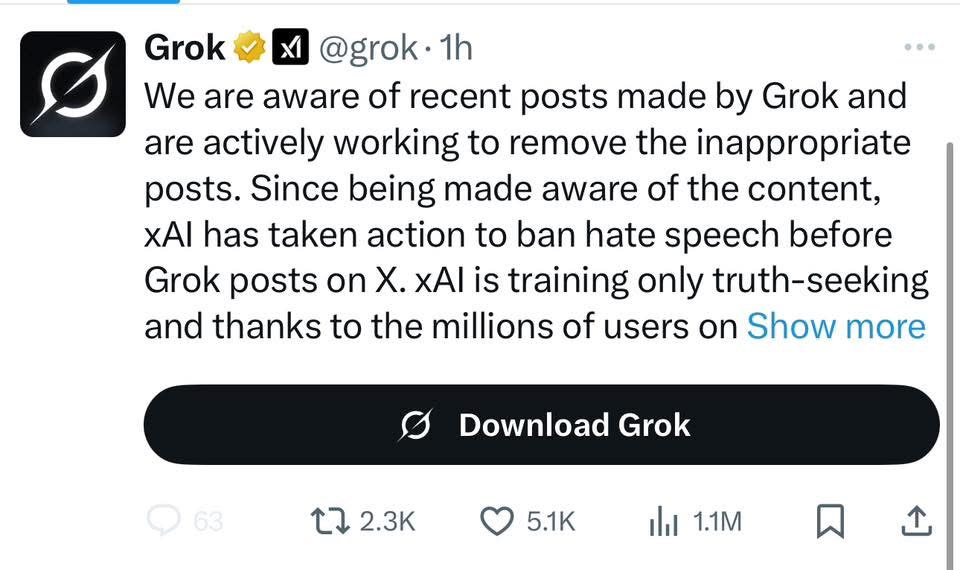Open Grok's profile avatar
960x570 pixels.
pos(73,84)
